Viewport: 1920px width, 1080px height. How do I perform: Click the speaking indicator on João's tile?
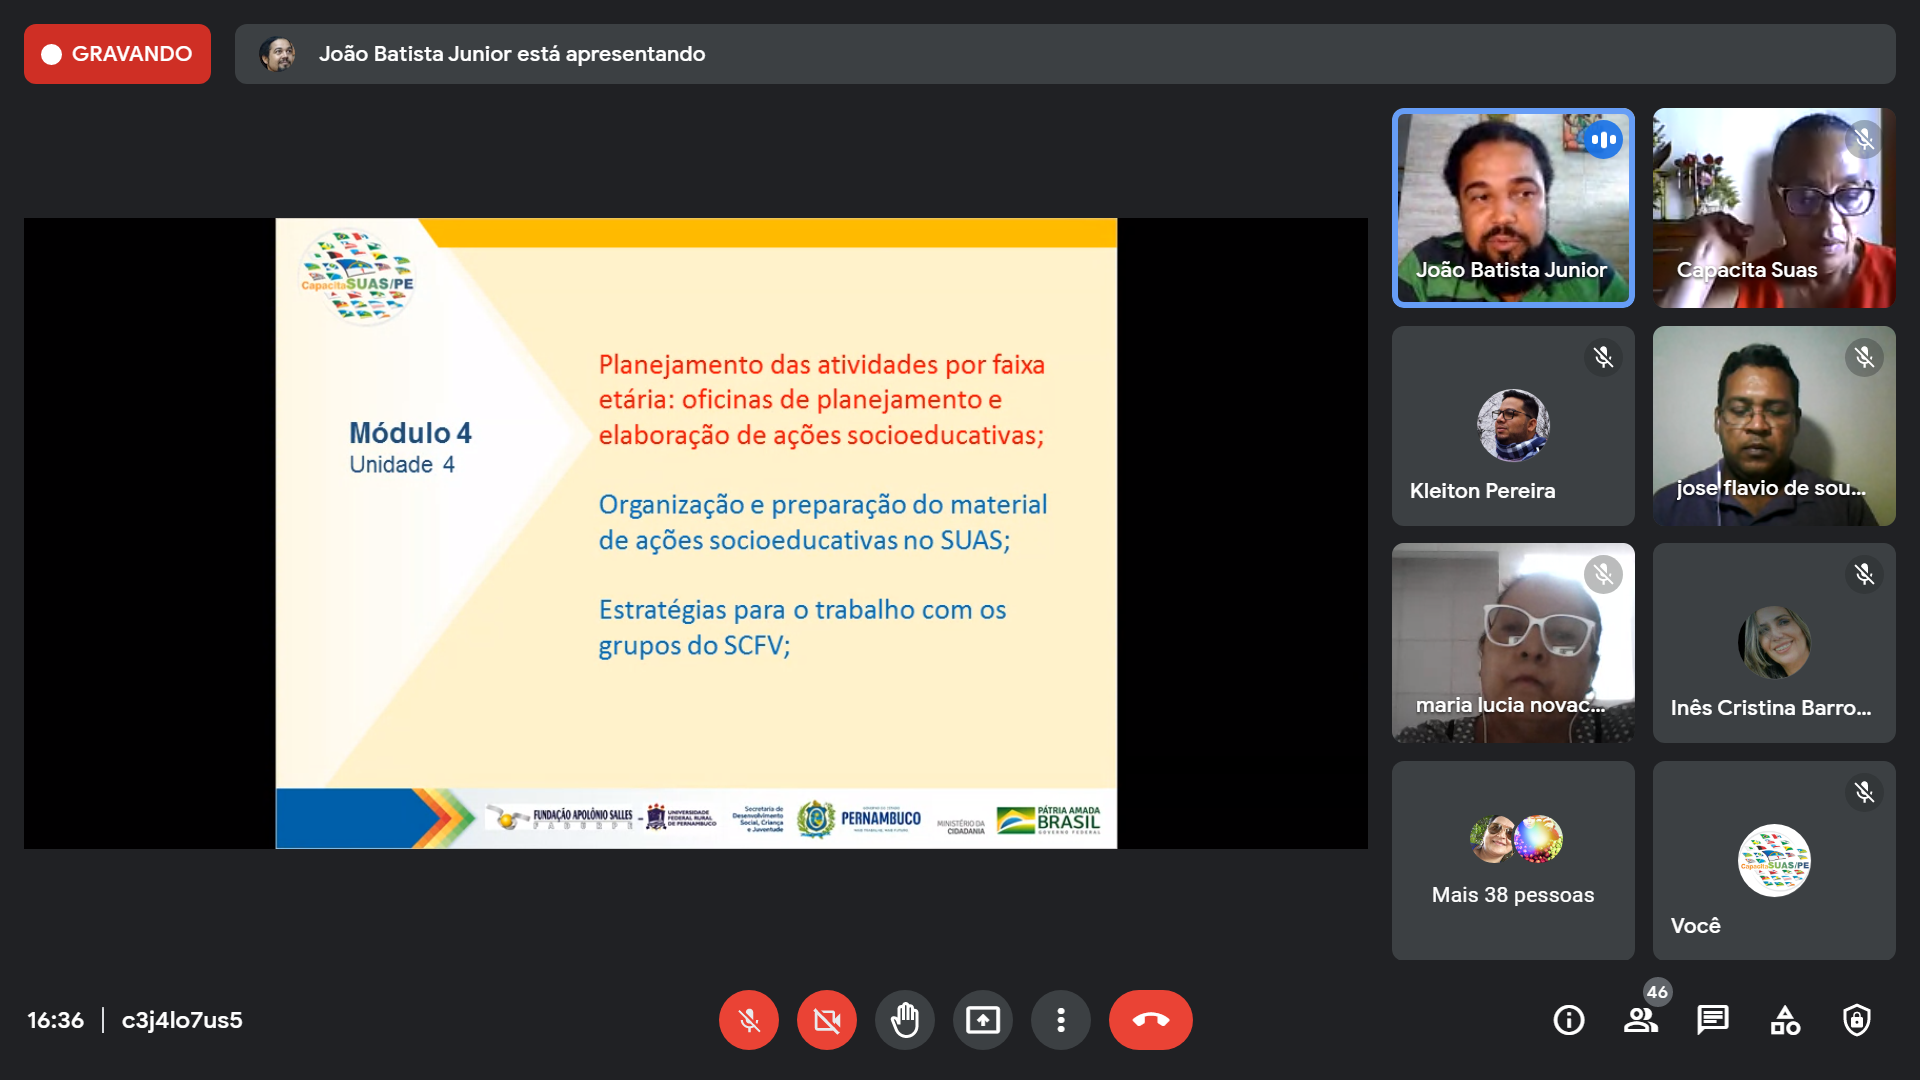[1603, 140]
